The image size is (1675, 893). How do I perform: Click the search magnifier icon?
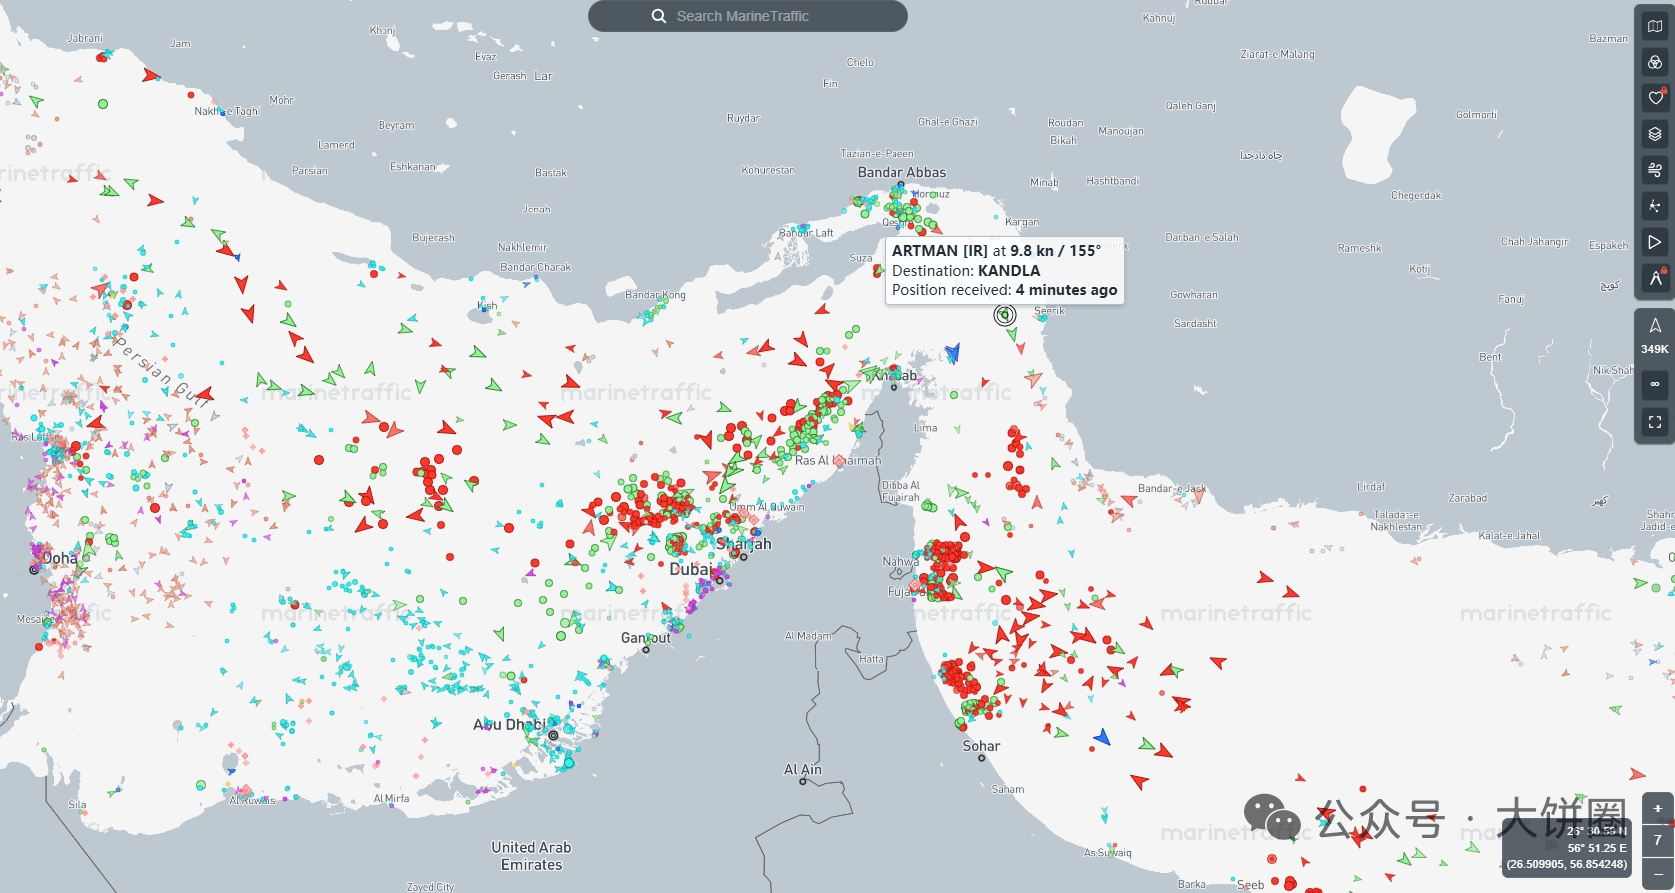click(659, 16)
